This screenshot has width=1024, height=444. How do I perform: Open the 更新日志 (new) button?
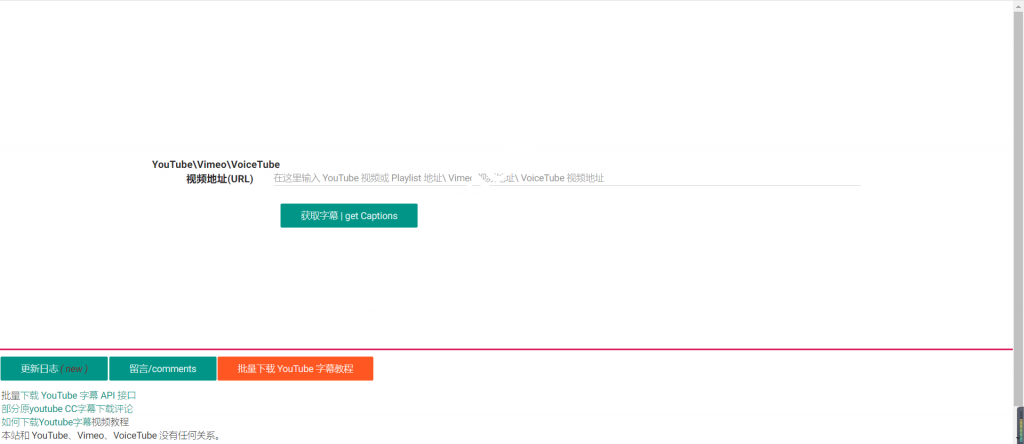coord(54,368)
